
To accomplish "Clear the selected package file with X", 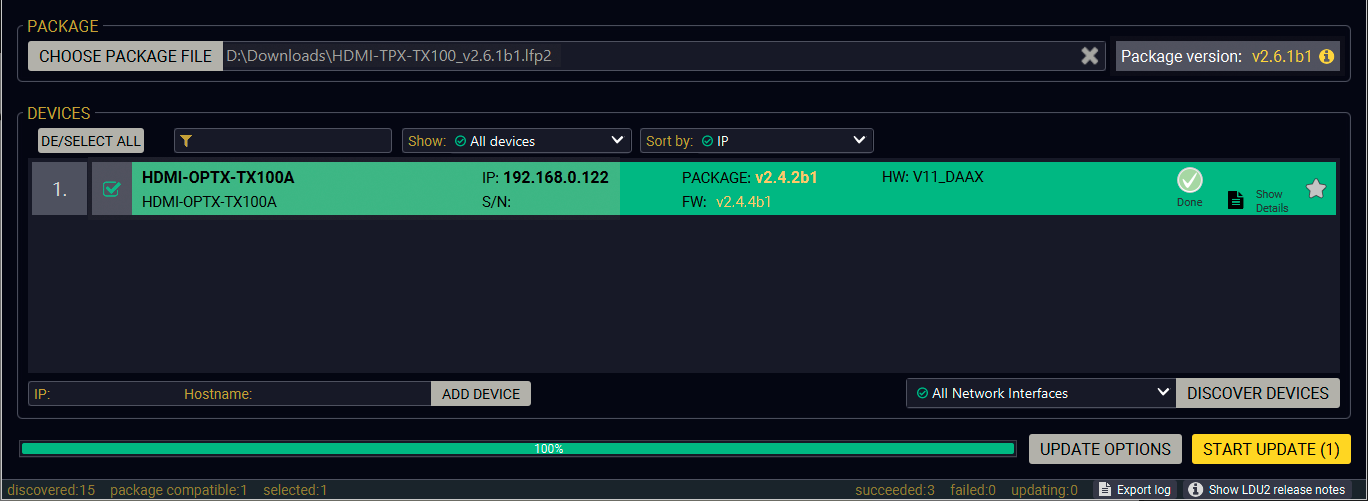I will click(x=1089, y=56).
